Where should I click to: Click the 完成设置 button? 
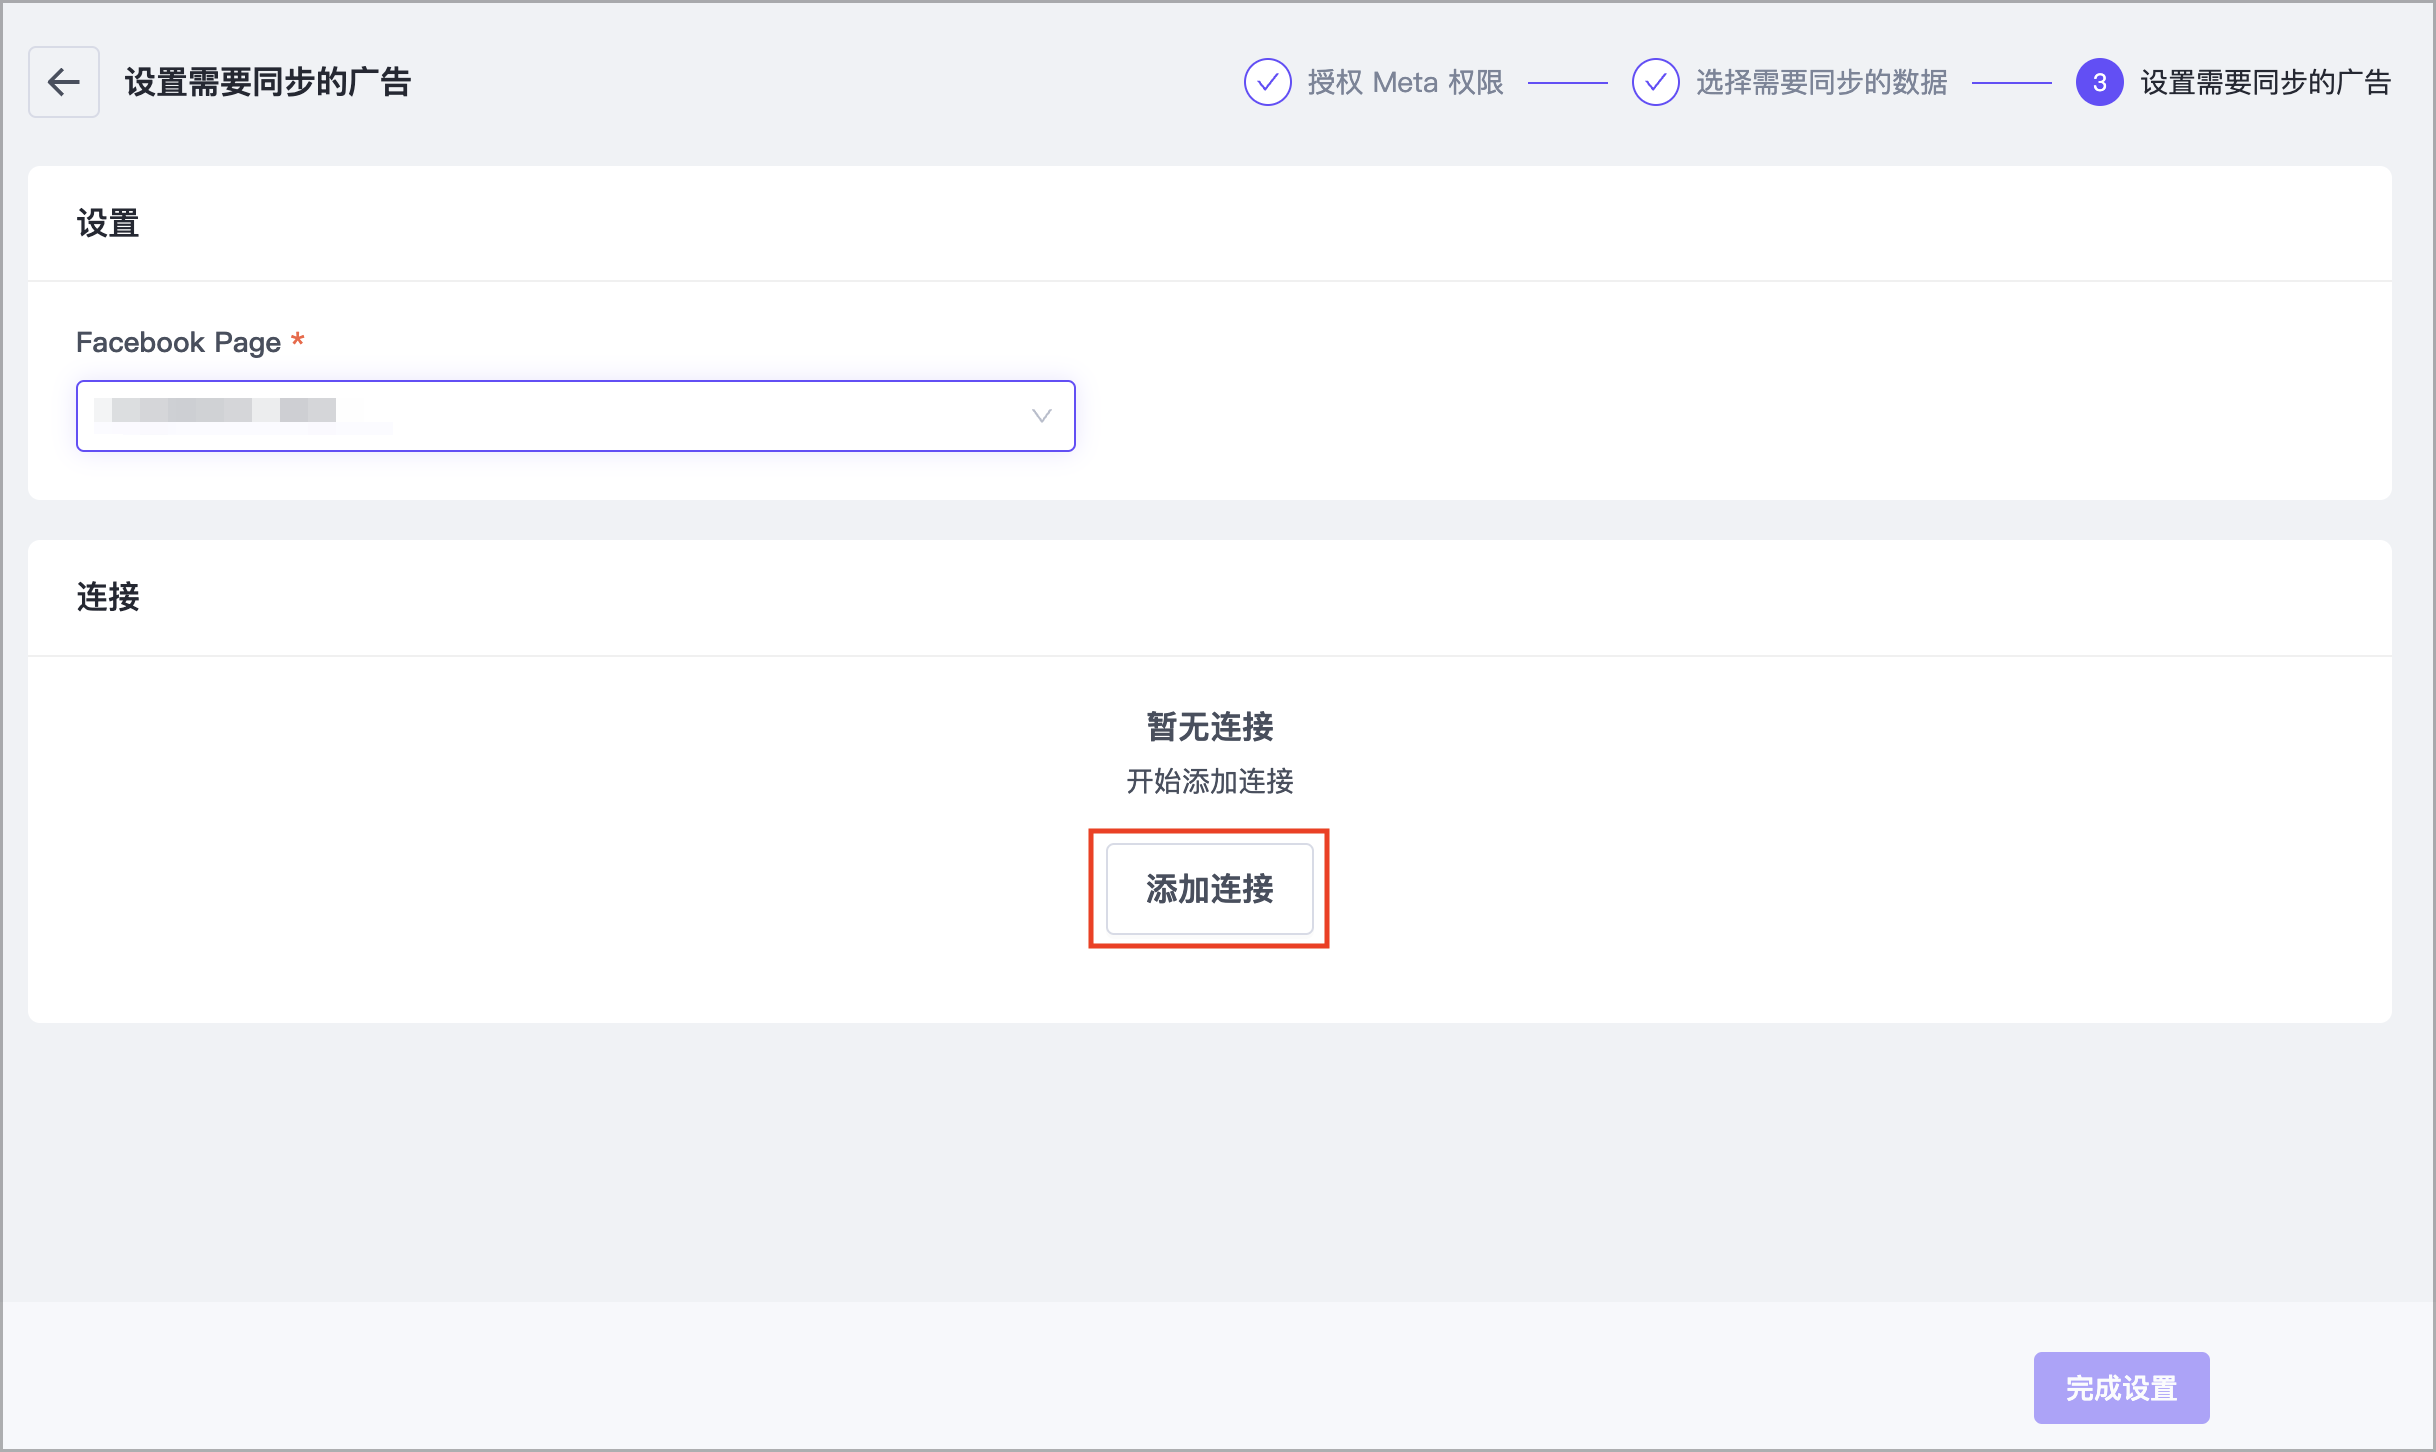pyautogui.click(x=2121, y=1388)
